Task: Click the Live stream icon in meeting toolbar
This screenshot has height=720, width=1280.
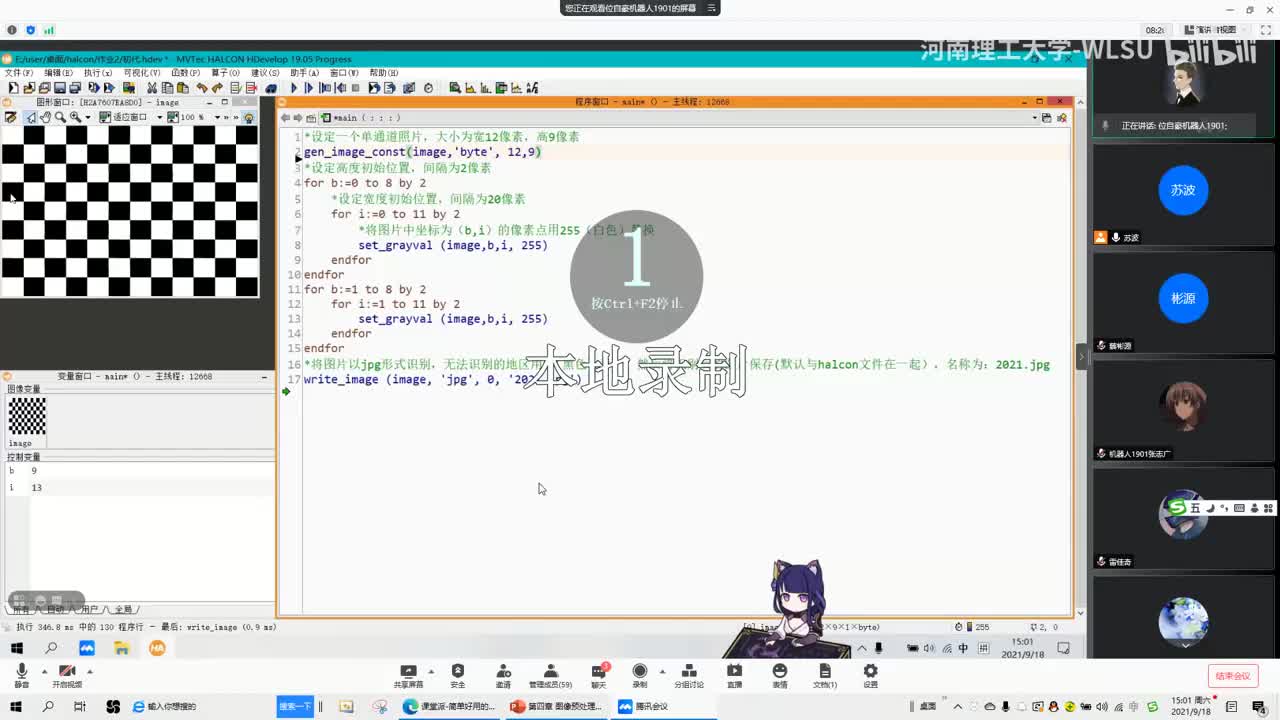Action: click(x=734, y=675)
